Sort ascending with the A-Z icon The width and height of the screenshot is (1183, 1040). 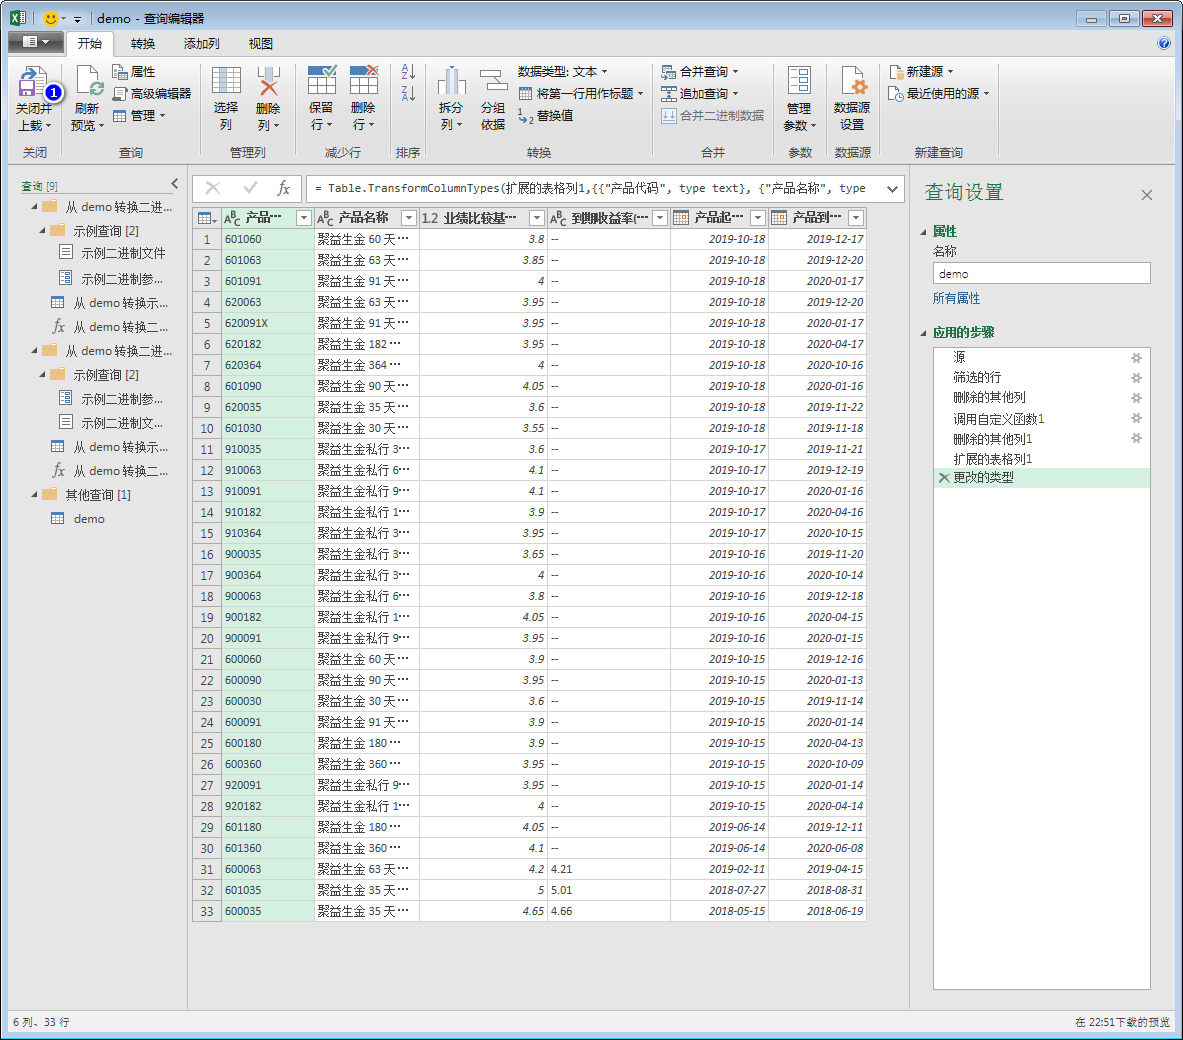tap(408, 72)
